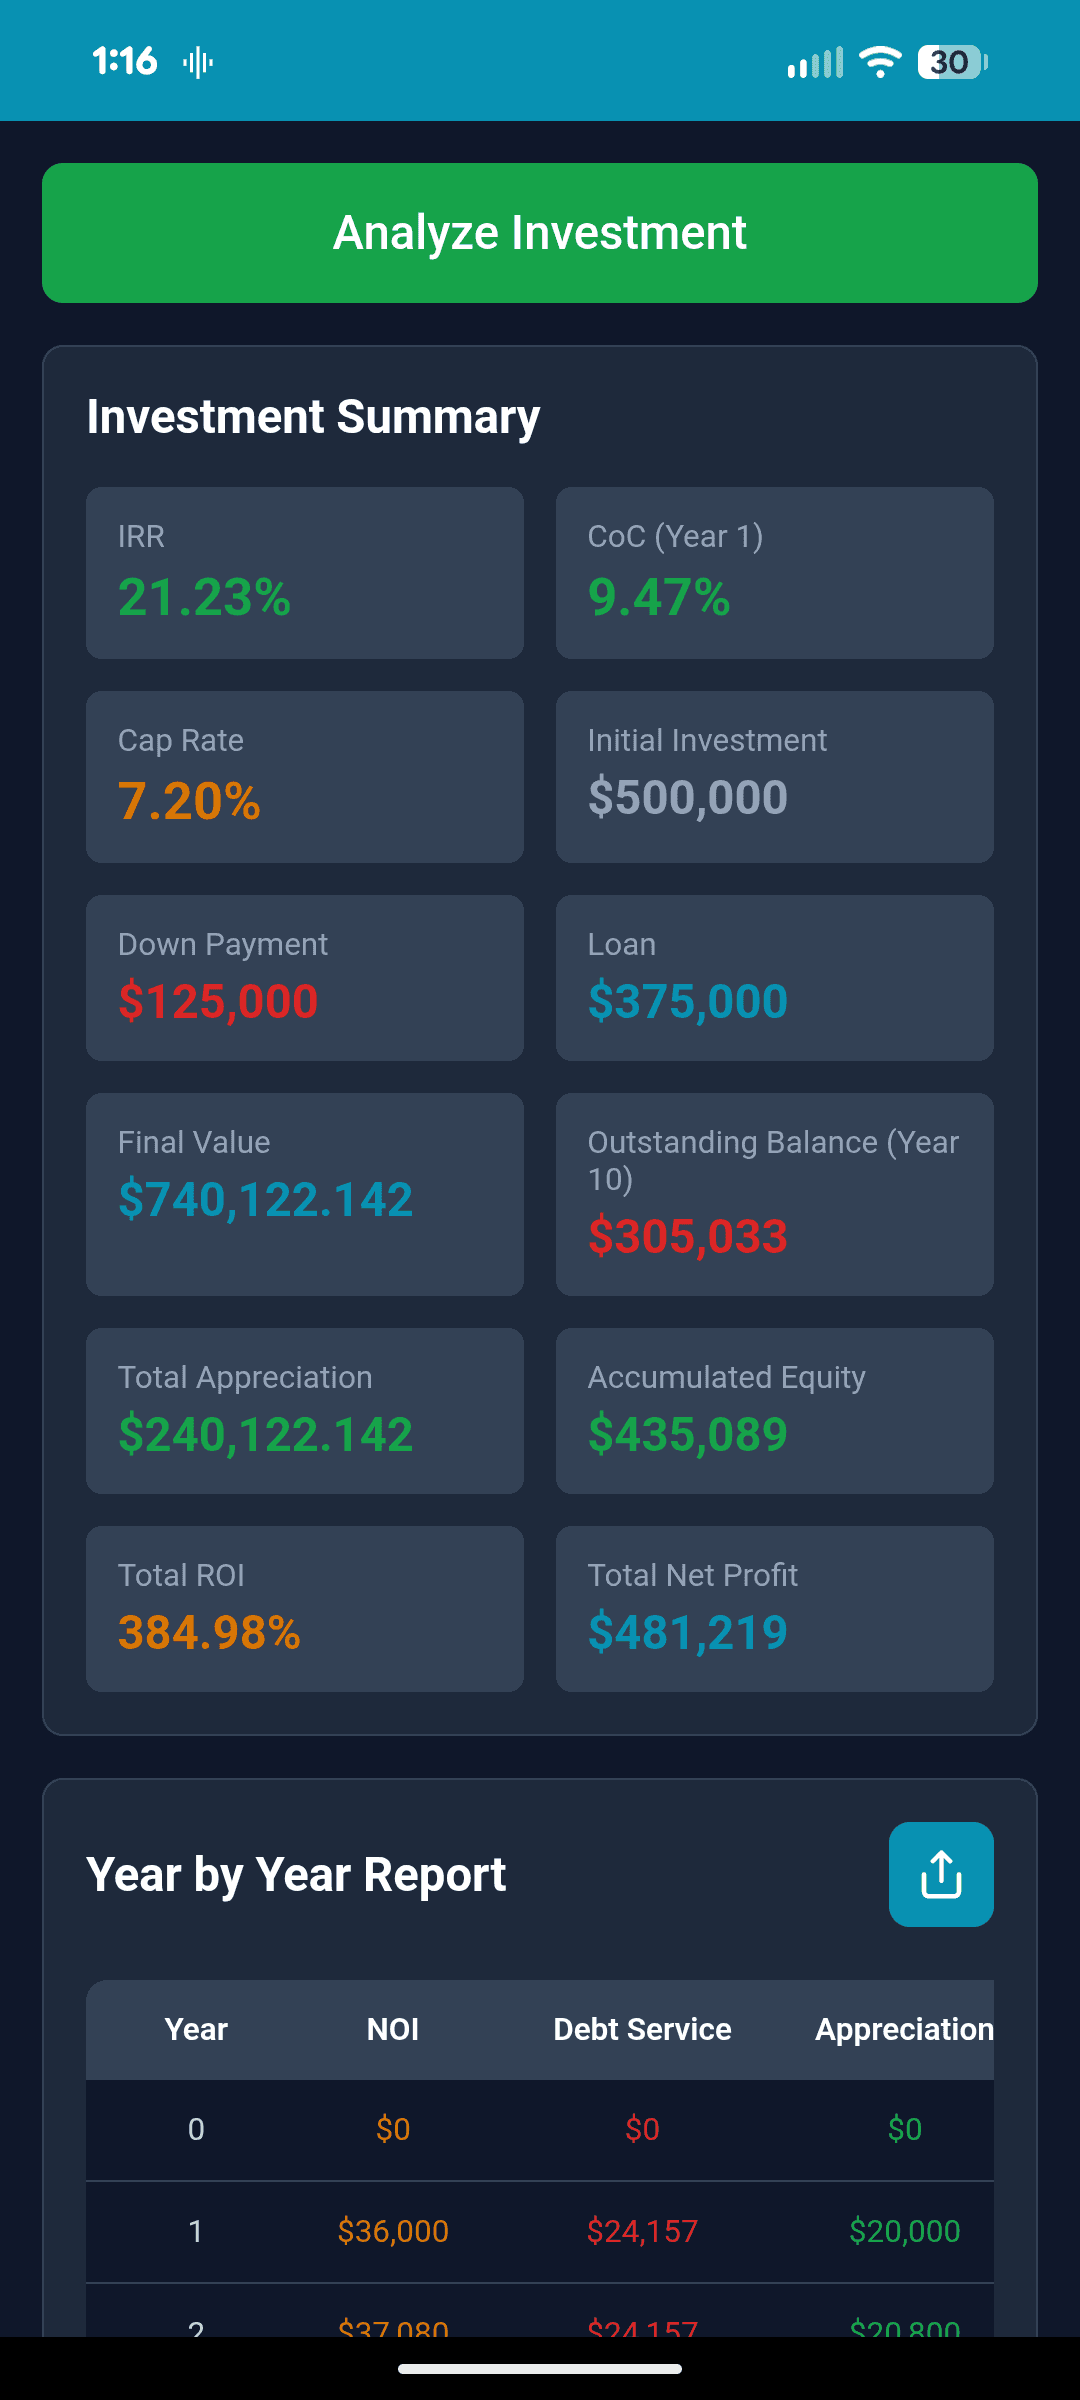Select the Down Payment card
Viewport: 1080px width, 2400px height.
(x=304, y=977)
